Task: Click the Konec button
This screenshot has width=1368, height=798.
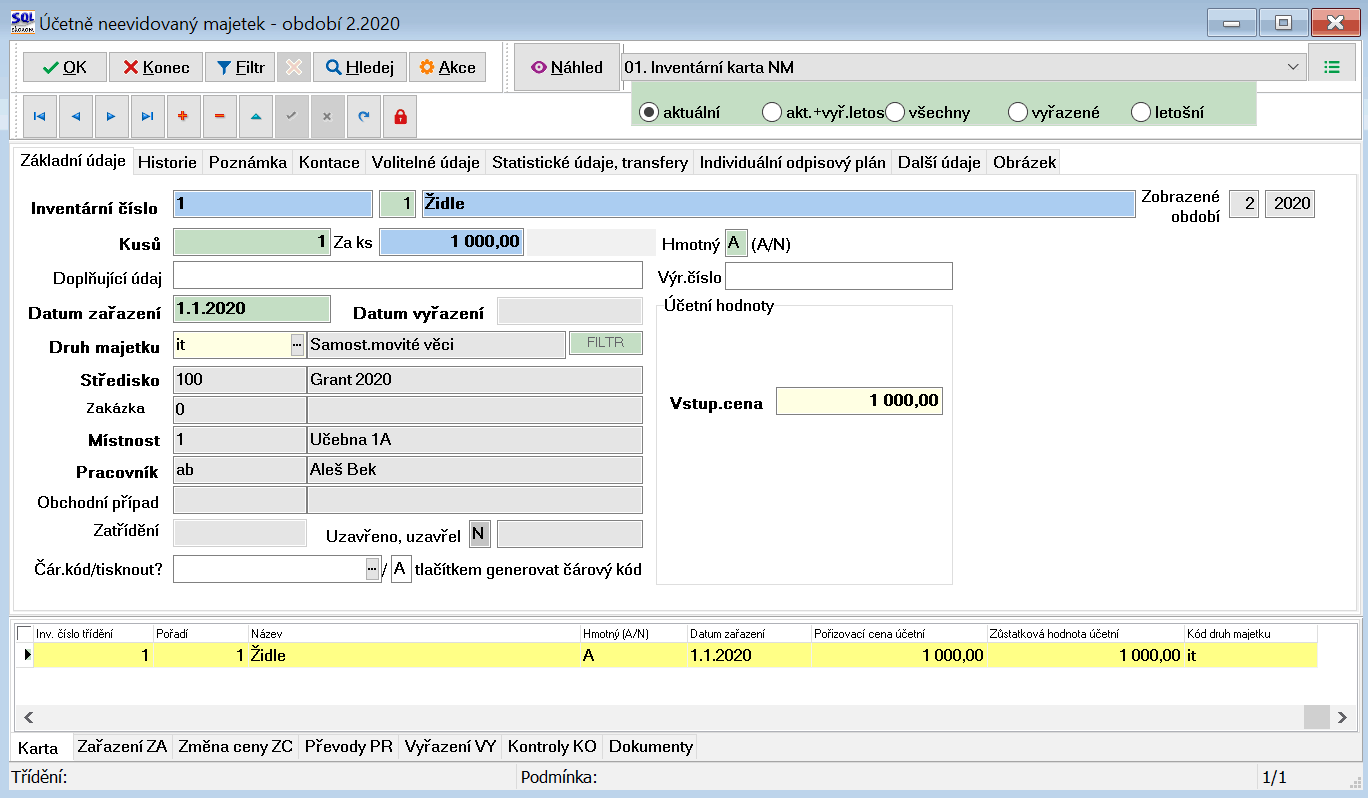Action: click(155, 67)
